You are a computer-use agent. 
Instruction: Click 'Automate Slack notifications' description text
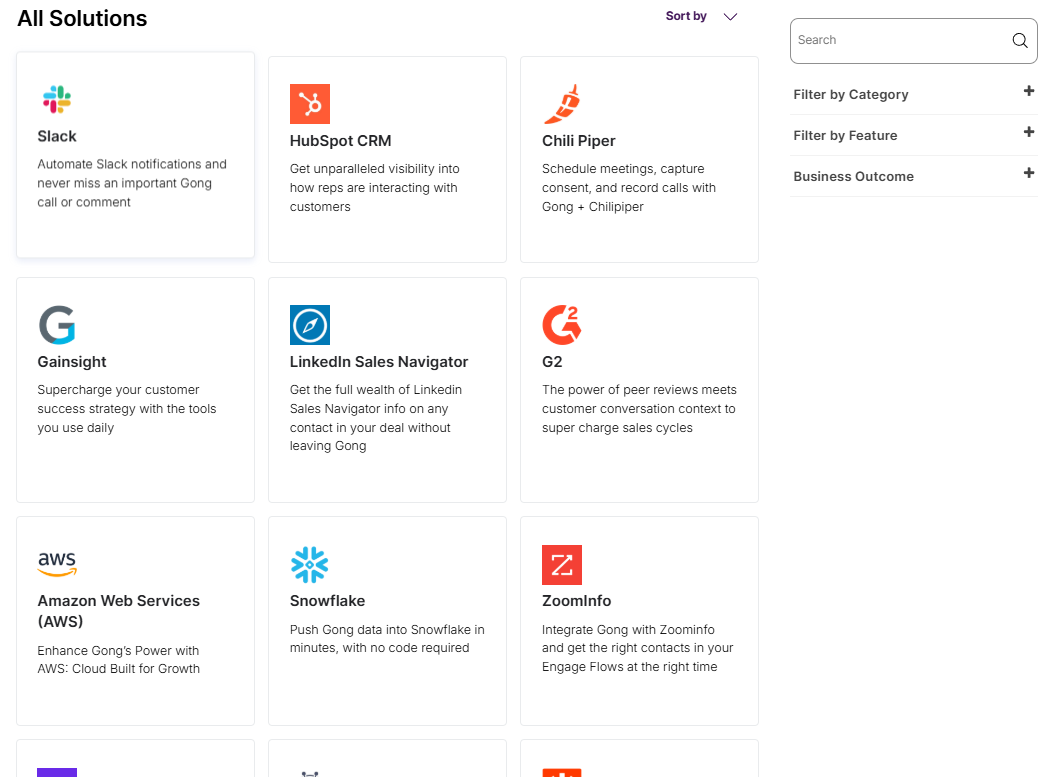pos(132,183)
